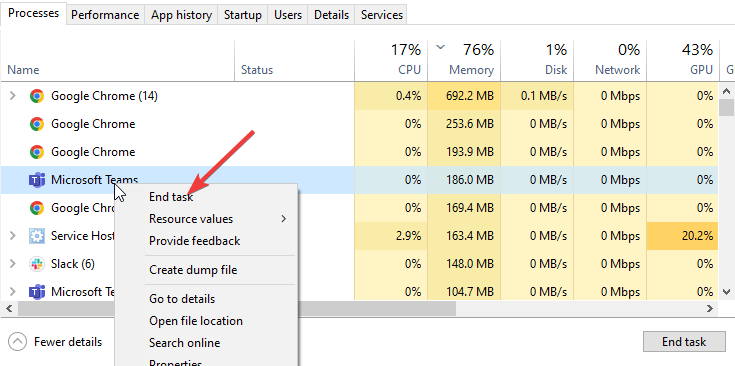Click the End task button at bottom right
Viewport: 735px width, 366px height.
pos(683,342)
